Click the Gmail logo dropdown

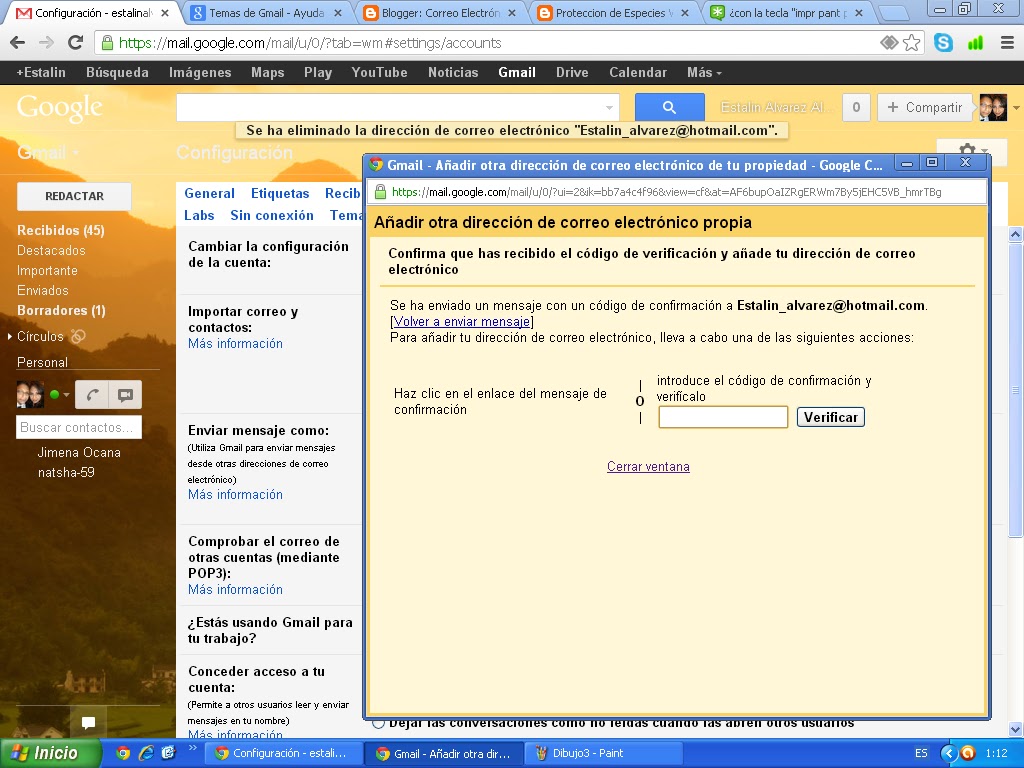click(48, 152)
